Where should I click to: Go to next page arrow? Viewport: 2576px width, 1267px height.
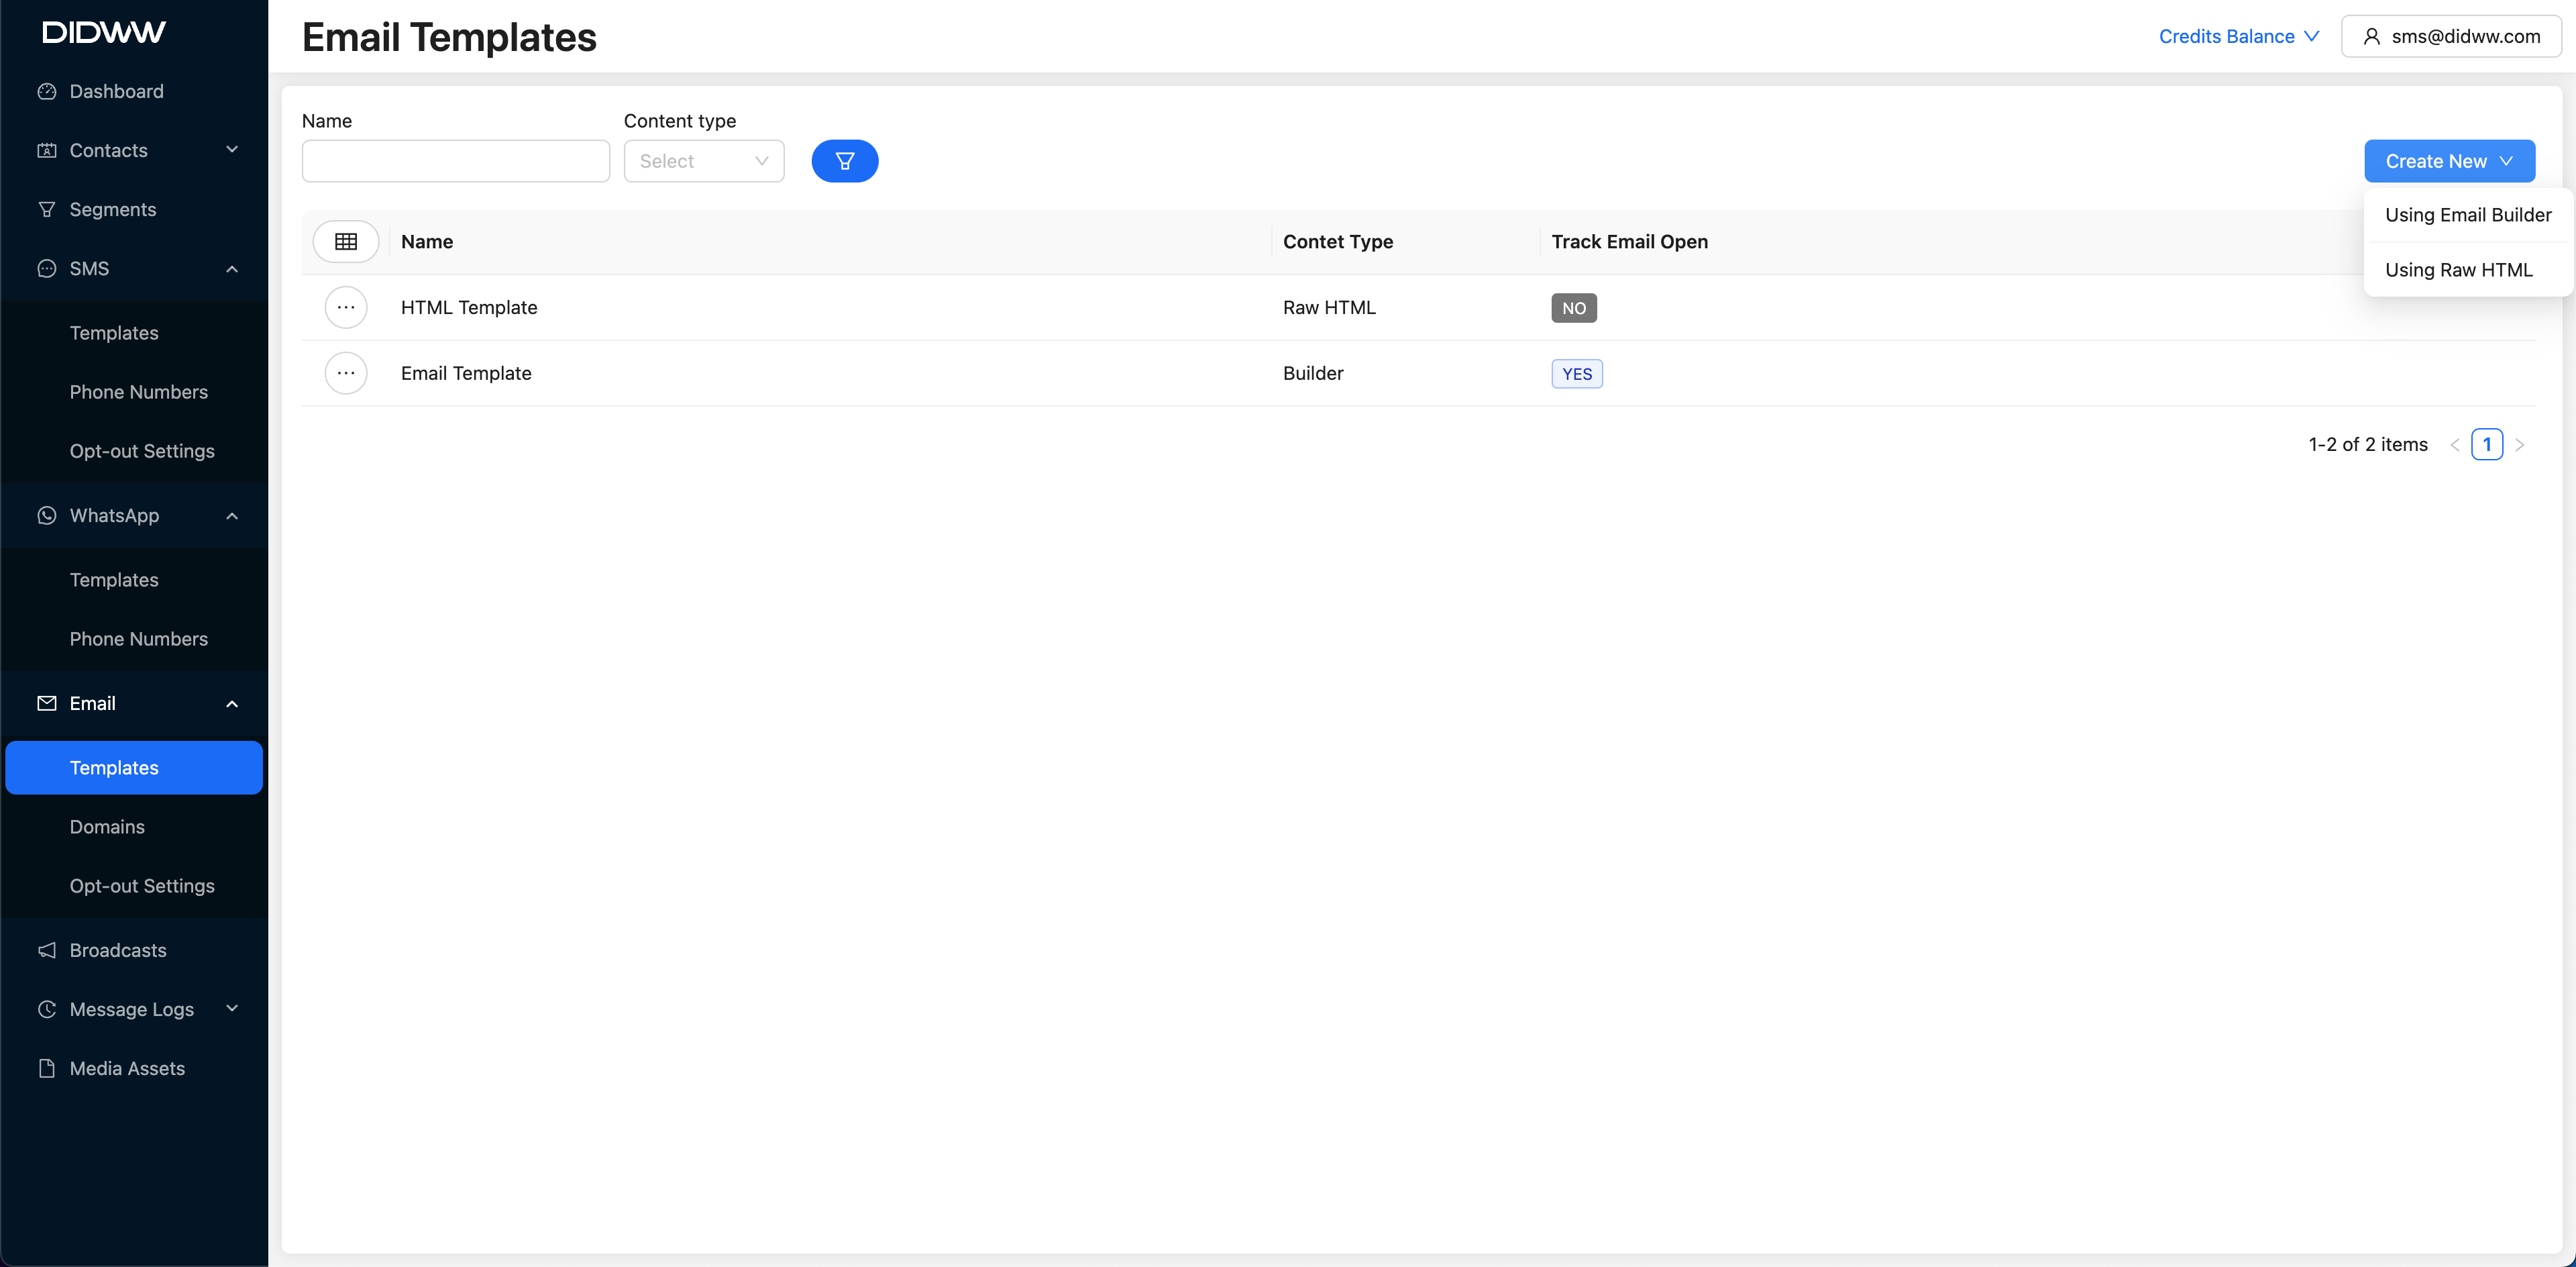pos(2520,445)
